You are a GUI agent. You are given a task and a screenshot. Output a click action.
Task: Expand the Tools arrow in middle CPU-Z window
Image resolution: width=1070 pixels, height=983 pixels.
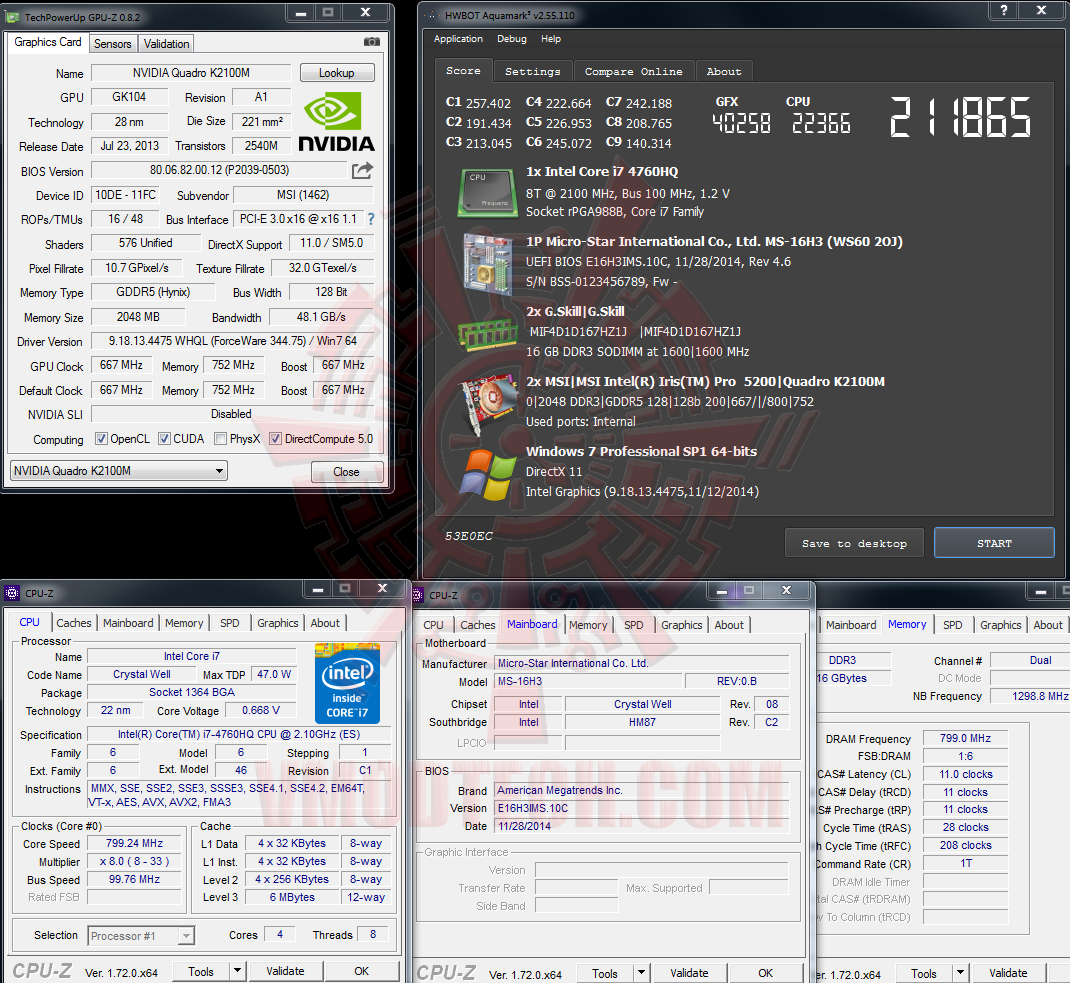(641, 973)
